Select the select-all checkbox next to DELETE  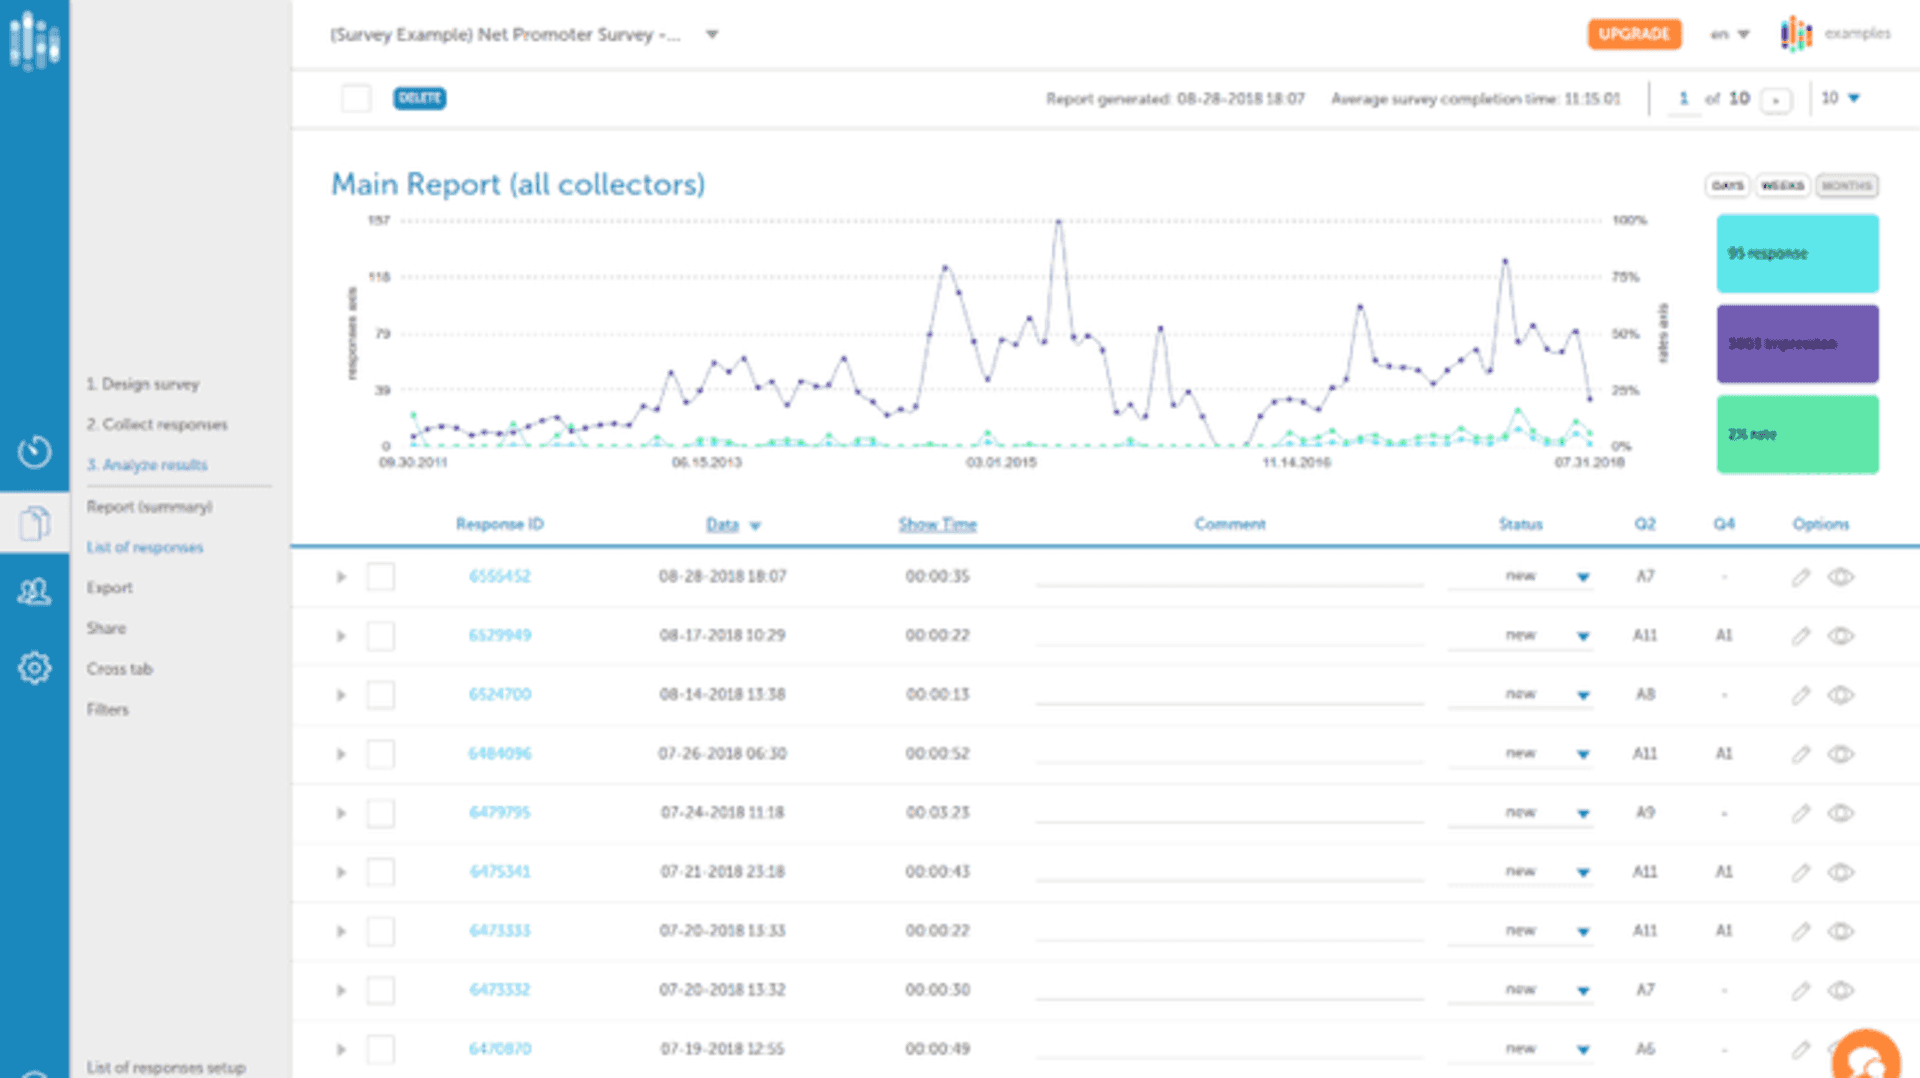click(356, 98)
